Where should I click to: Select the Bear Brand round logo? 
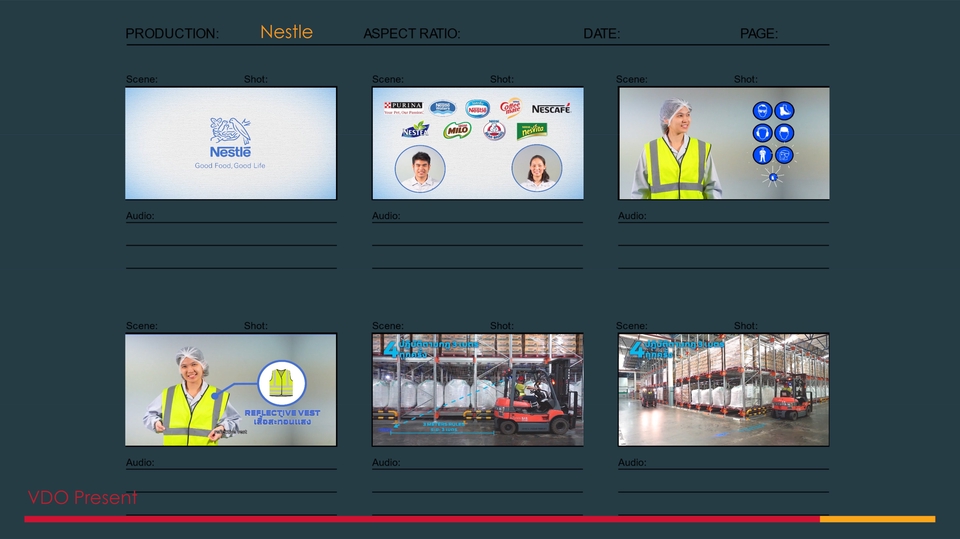[493, 130]
